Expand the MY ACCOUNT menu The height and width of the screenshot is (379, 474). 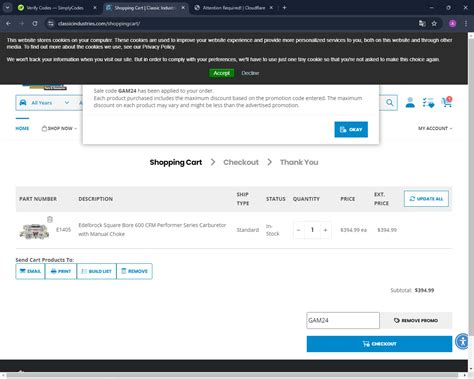coord(435,128)
